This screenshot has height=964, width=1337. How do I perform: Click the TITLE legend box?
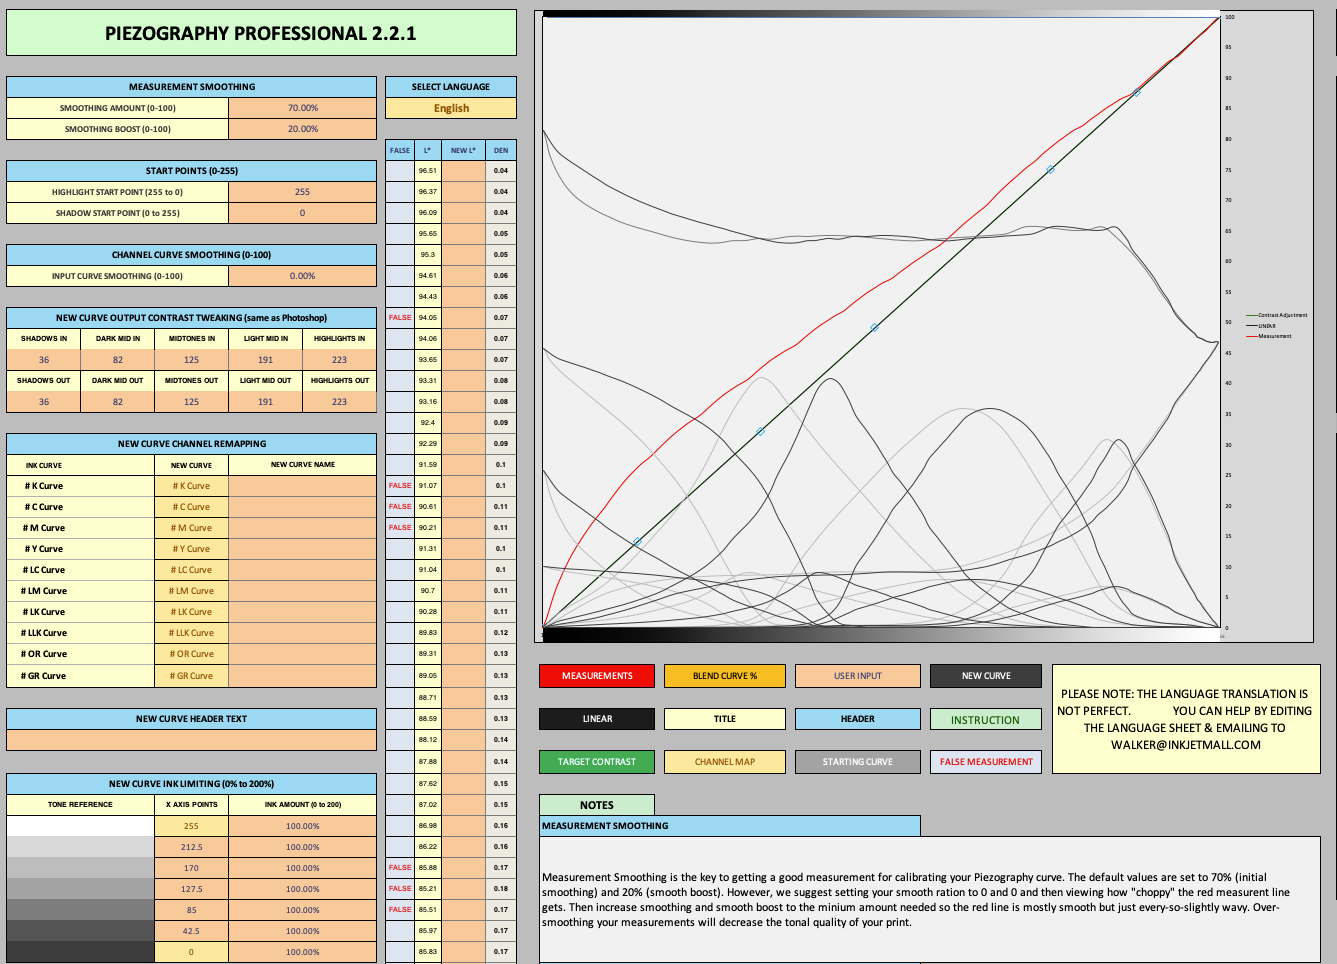(725, 719)
